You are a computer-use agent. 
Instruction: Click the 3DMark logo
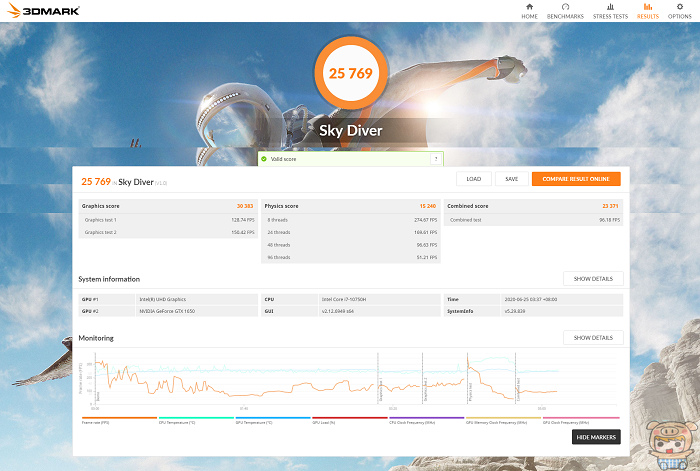pyautogui.click(x=43, y=11)
